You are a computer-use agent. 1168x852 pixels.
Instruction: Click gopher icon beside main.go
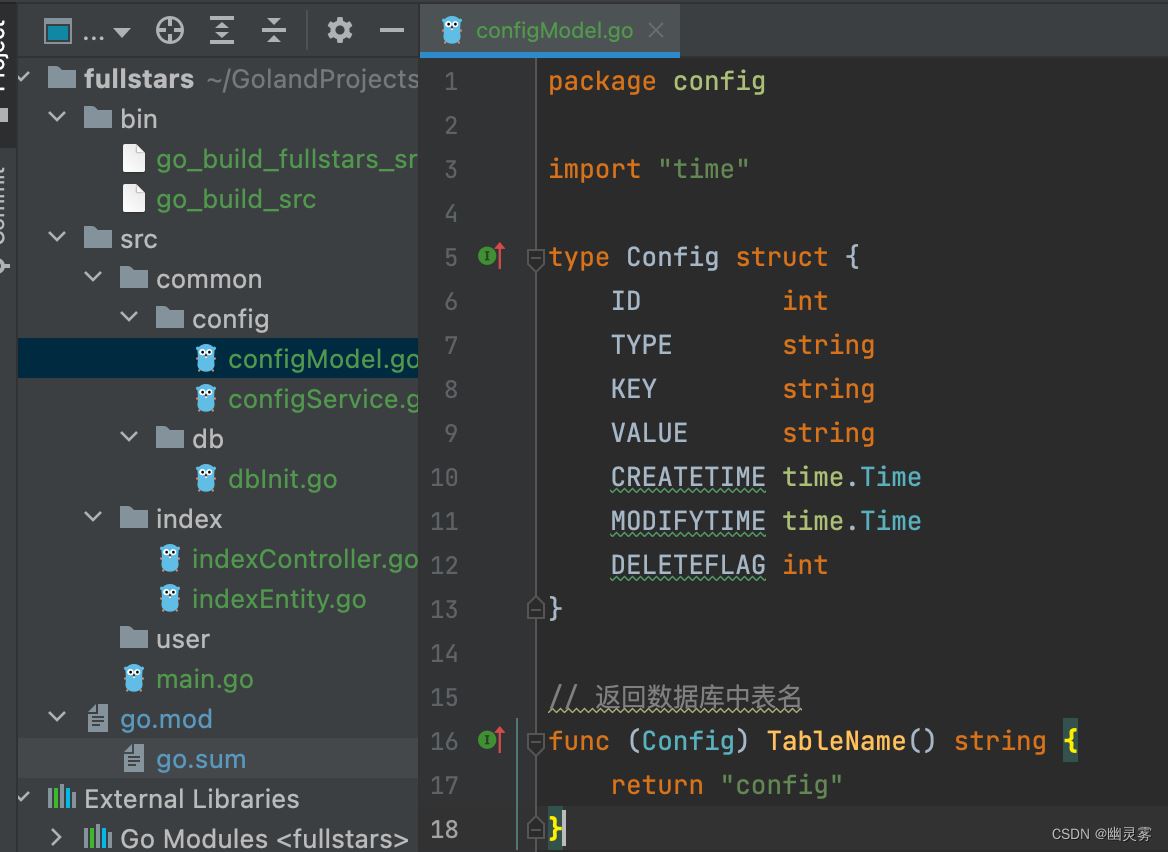coord(134,679)
